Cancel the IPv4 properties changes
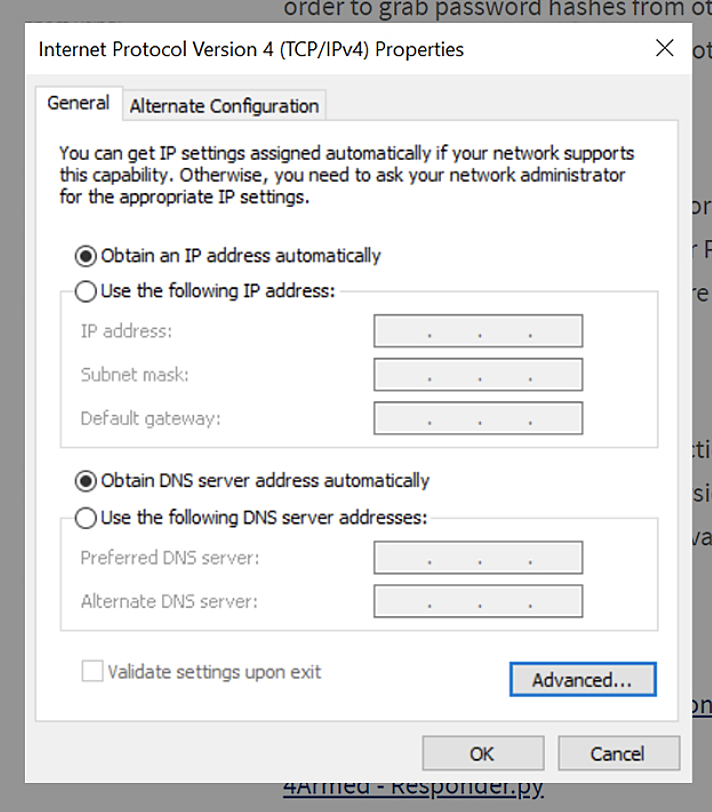Screen dimensions: 712x812 point(618,753)
